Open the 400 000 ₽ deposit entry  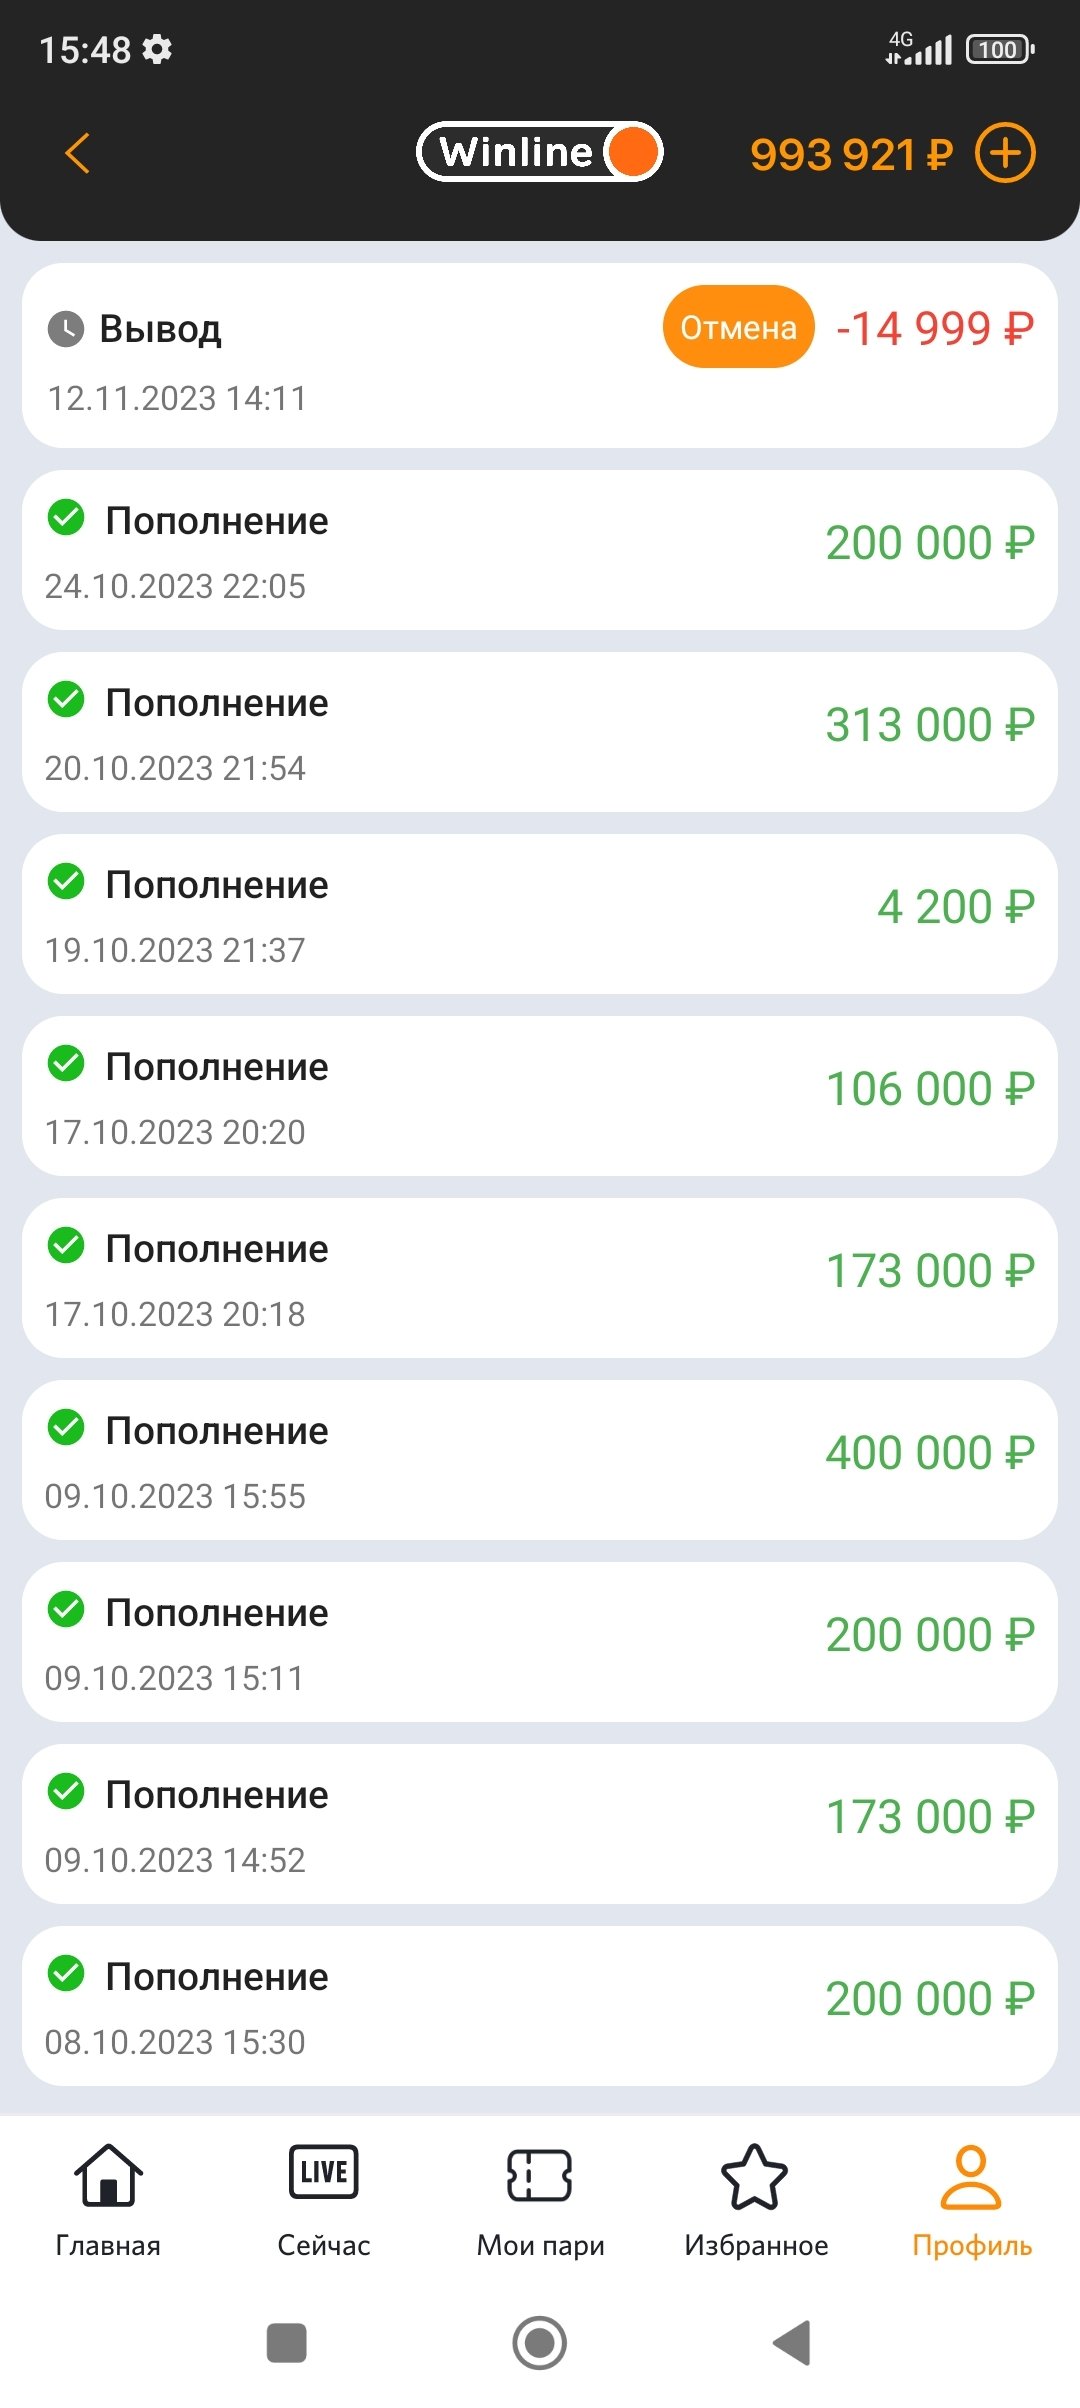pos(540,1460)
